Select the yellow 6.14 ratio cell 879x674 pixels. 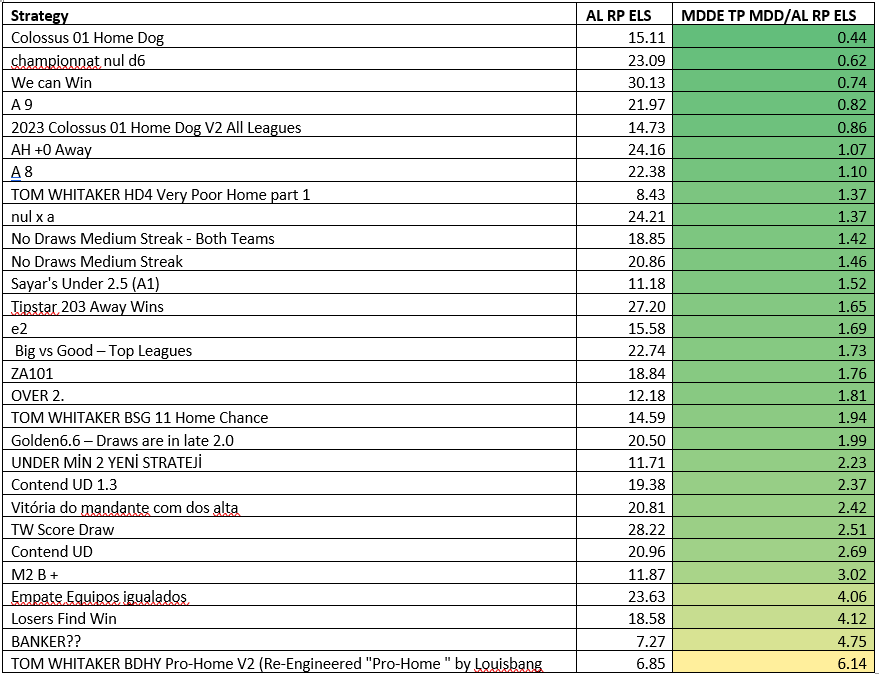click(x=773, y=663)
